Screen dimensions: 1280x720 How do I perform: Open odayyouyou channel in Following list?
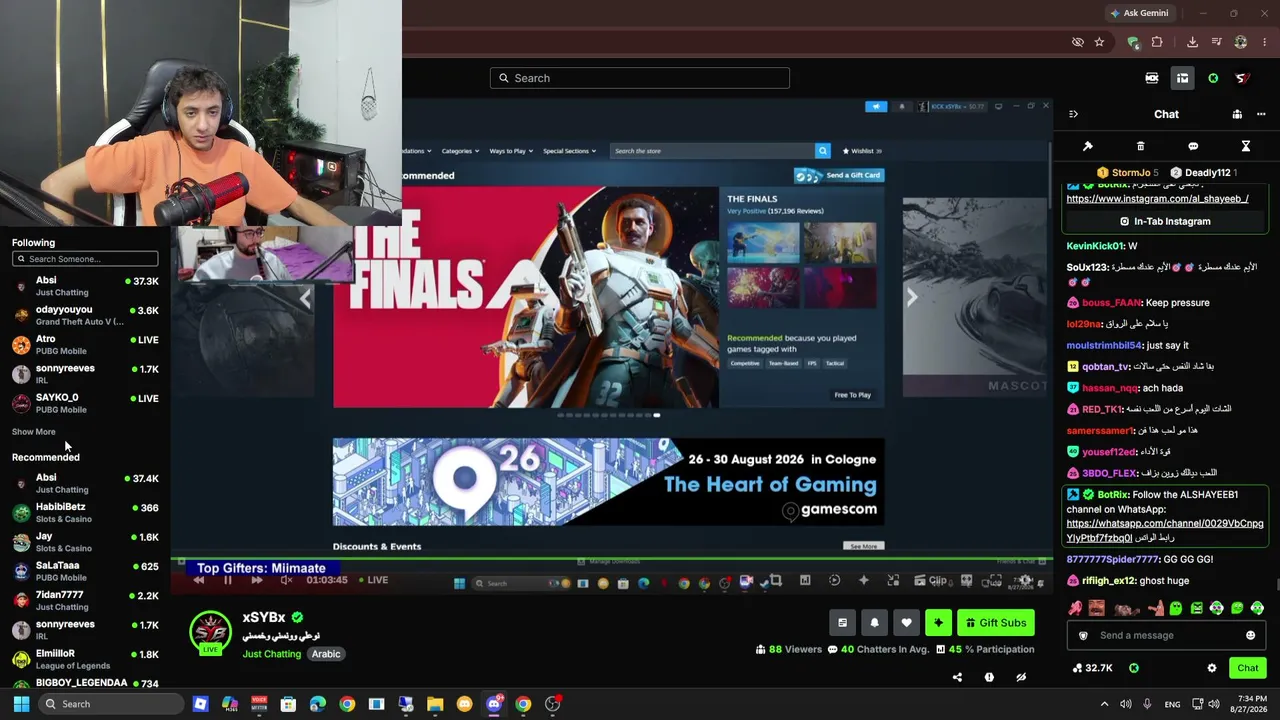[85, 315]
